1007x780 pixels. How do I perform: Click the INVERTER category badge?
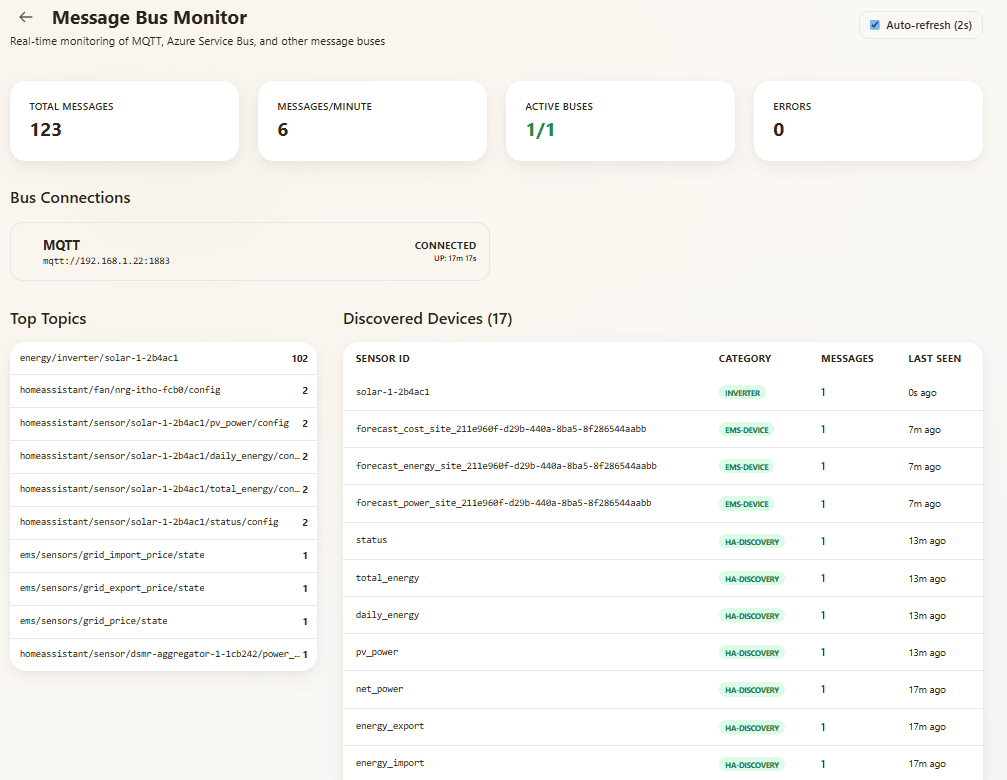742,393
